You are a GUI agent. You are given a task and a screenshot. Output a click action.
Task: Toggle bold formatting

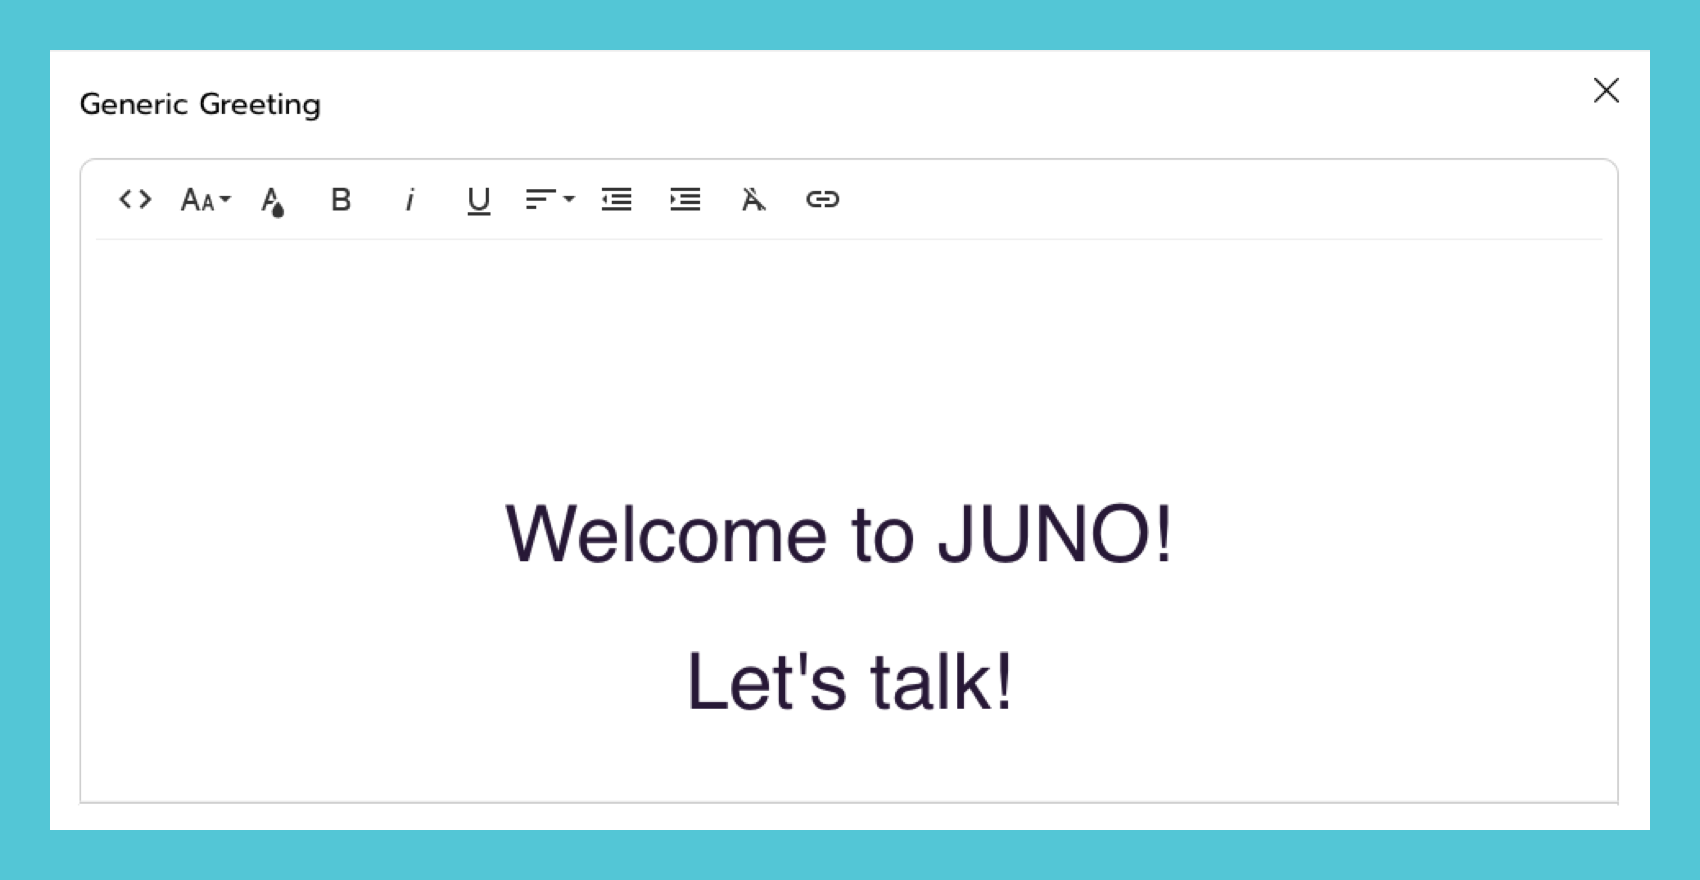(x=341, y=200)
